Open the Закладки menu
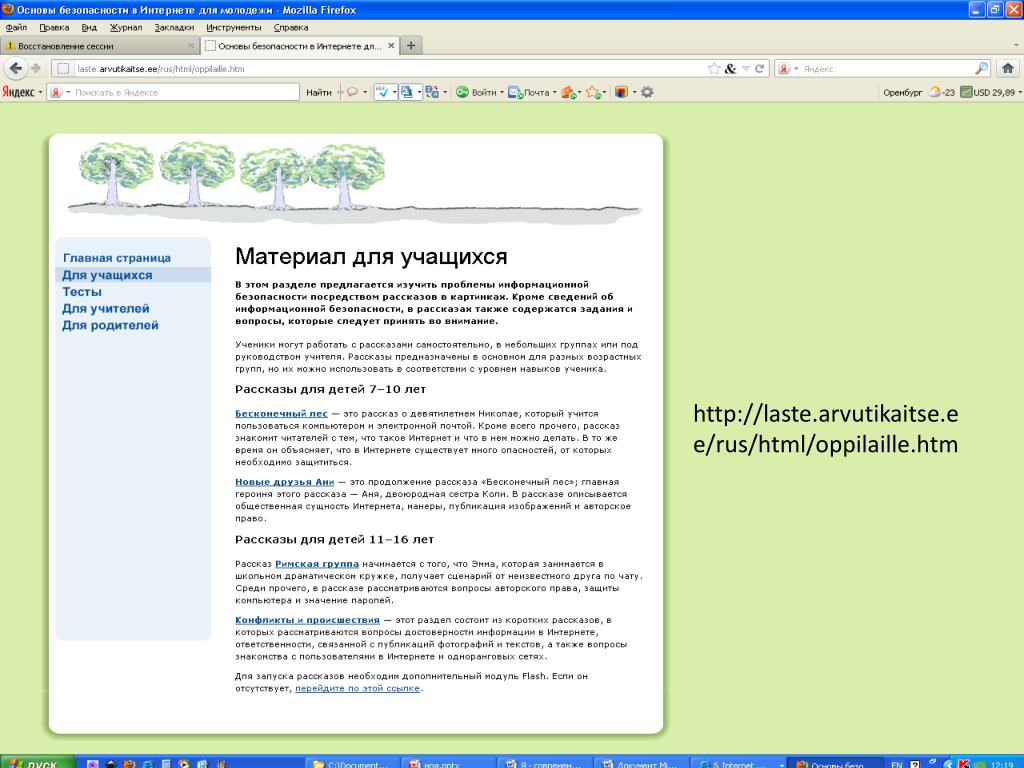Viewport: 1024px width, 768px height. 174,27
